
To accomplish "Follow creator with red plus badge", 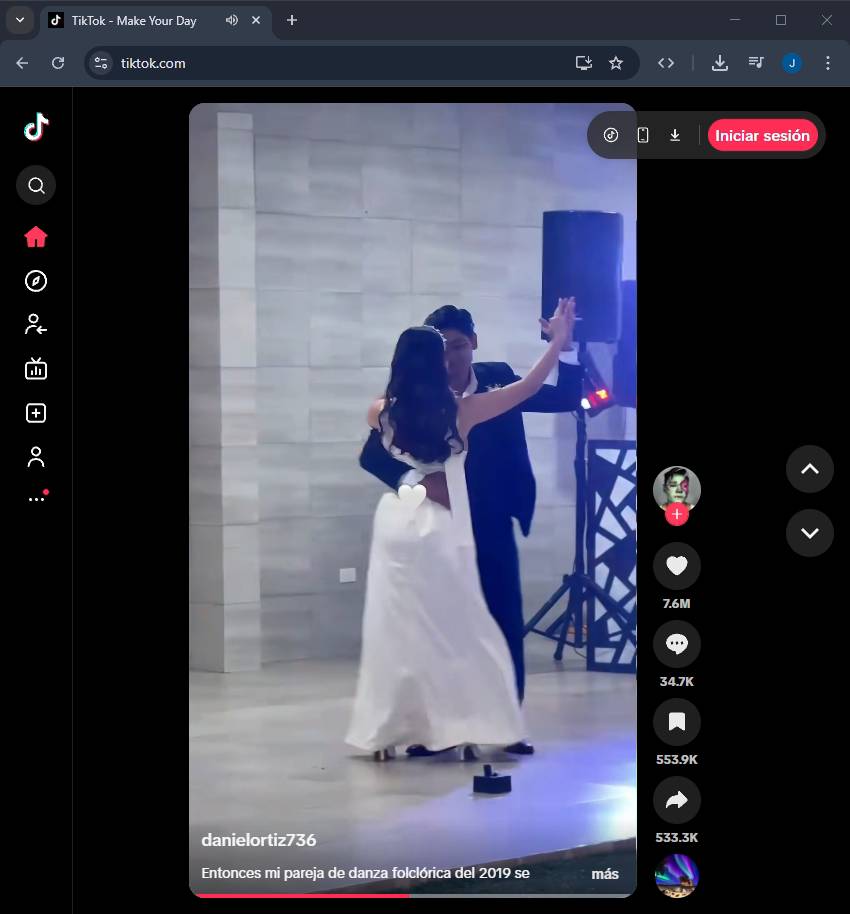I will pos(677,515).
